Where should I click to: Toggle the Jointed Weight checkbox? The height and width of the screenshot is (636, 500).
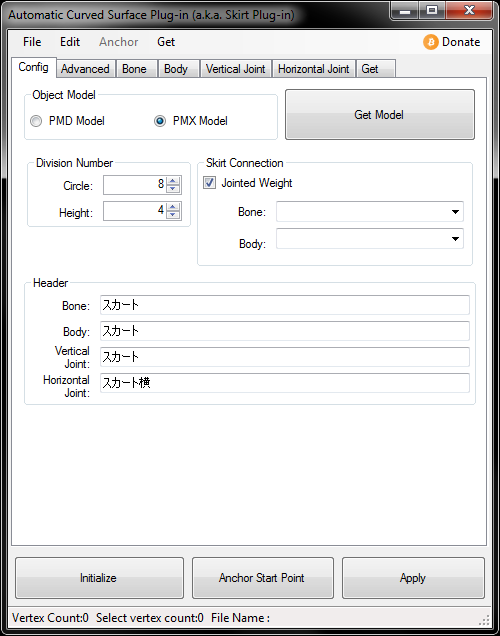209,183
